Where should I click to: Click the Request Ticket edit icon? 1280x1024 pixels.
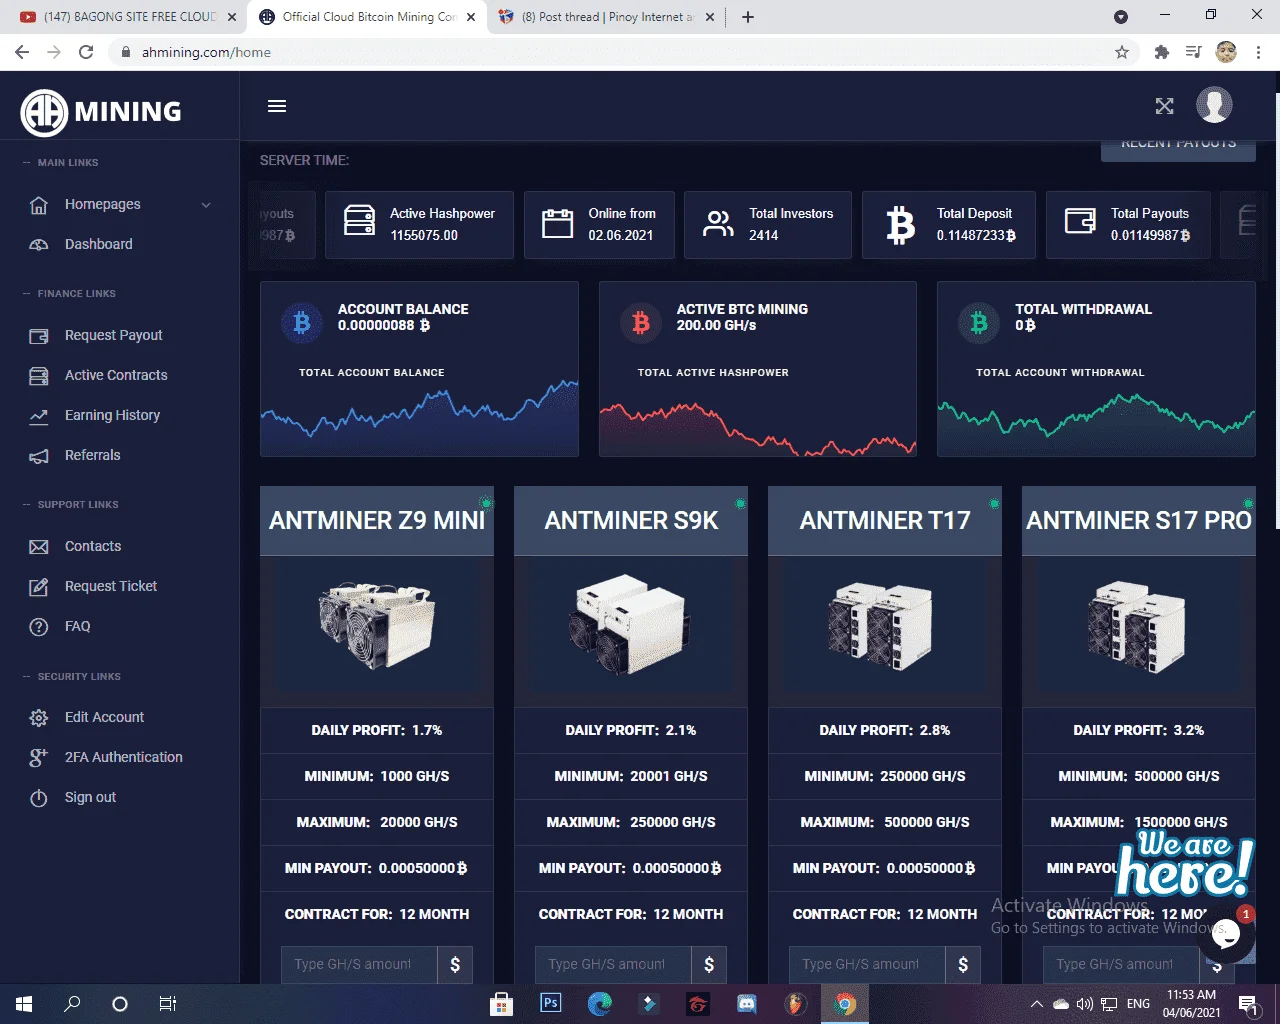pyautogui.click(x=39, y=587)
